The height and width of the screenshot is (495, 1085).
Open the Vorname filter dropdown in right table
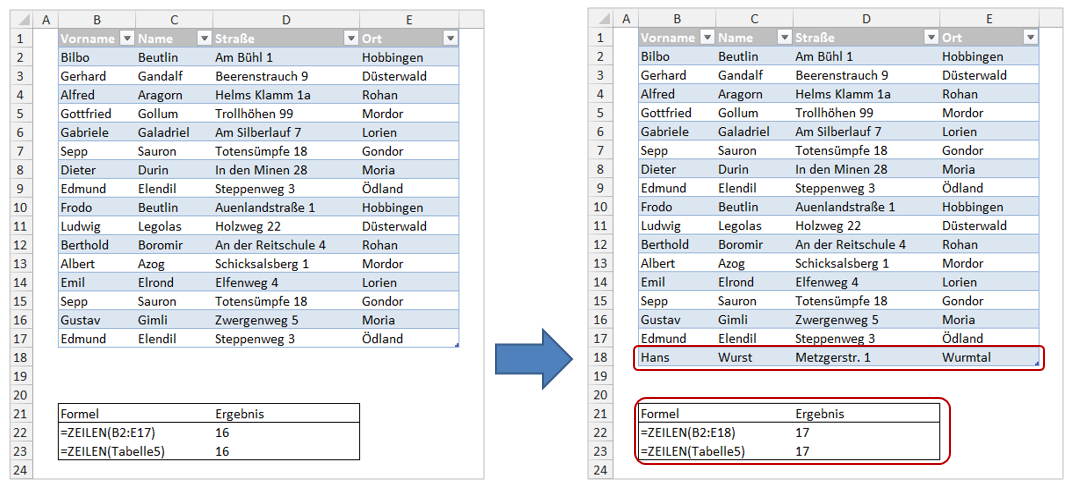tap(706, 38)
